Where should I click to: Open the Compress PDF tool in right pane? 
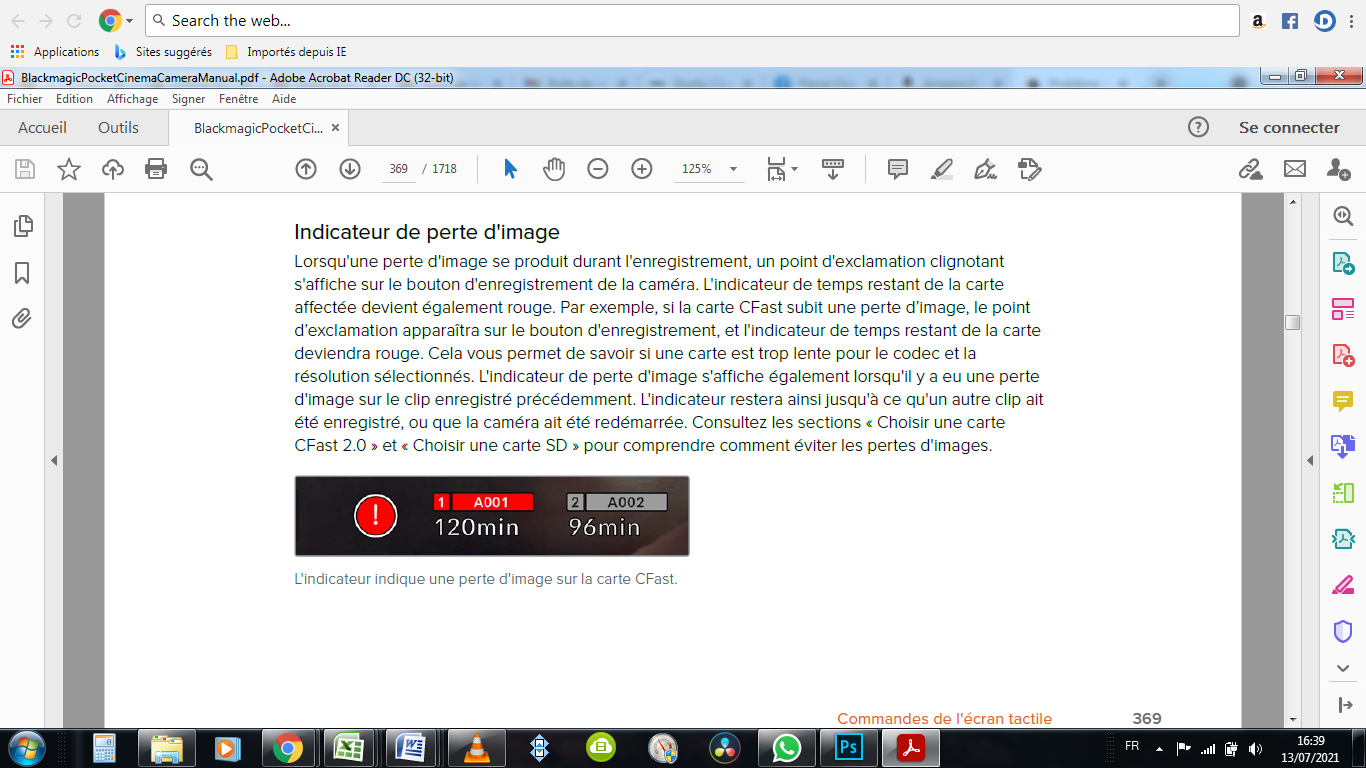pyautogui.click(x=1343, y=539)
